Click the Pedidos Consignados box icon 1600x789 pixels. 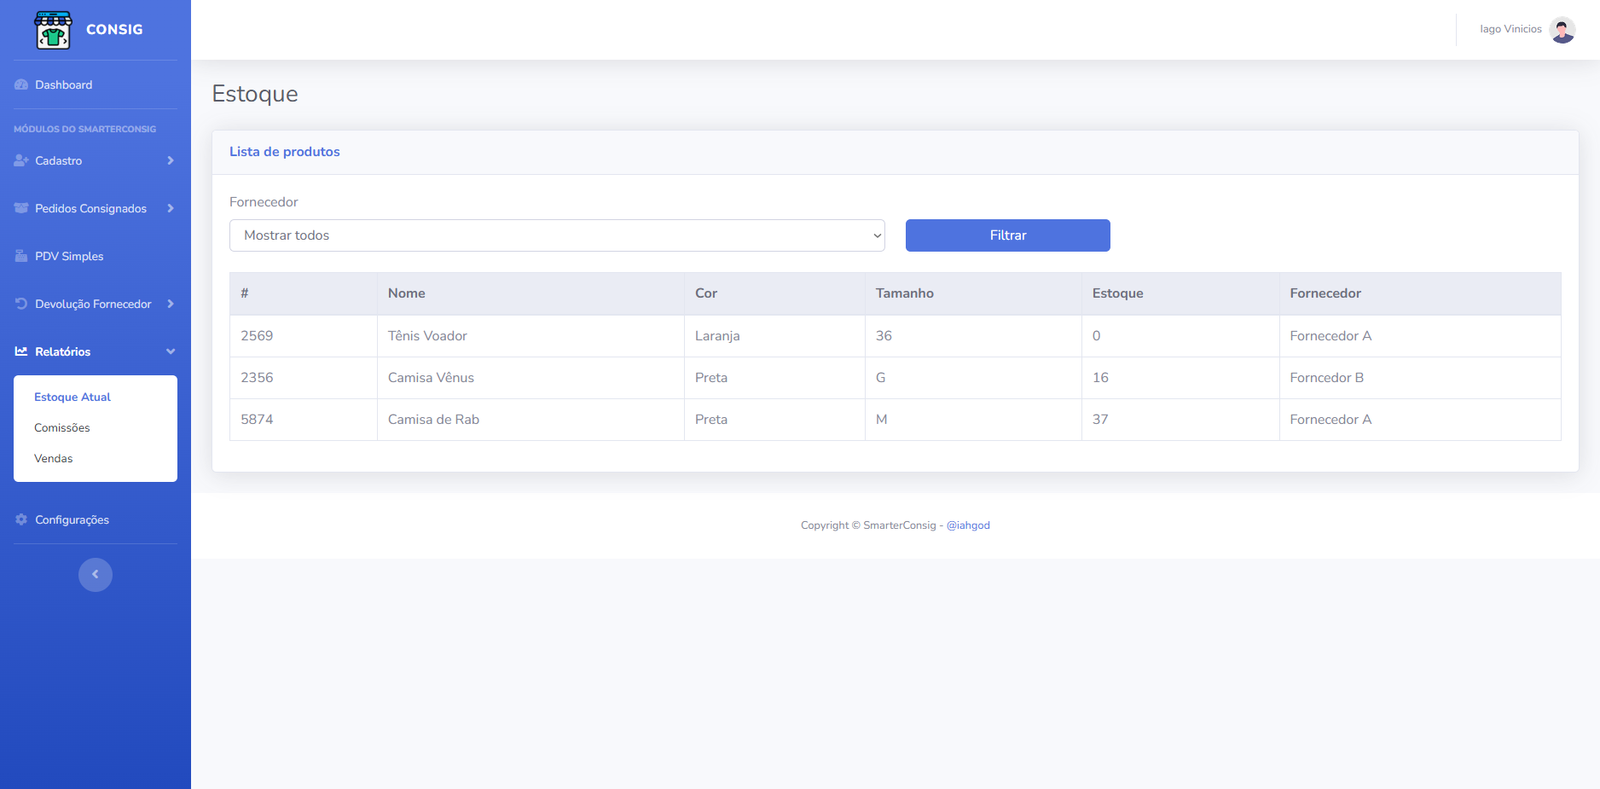[21, 208]
